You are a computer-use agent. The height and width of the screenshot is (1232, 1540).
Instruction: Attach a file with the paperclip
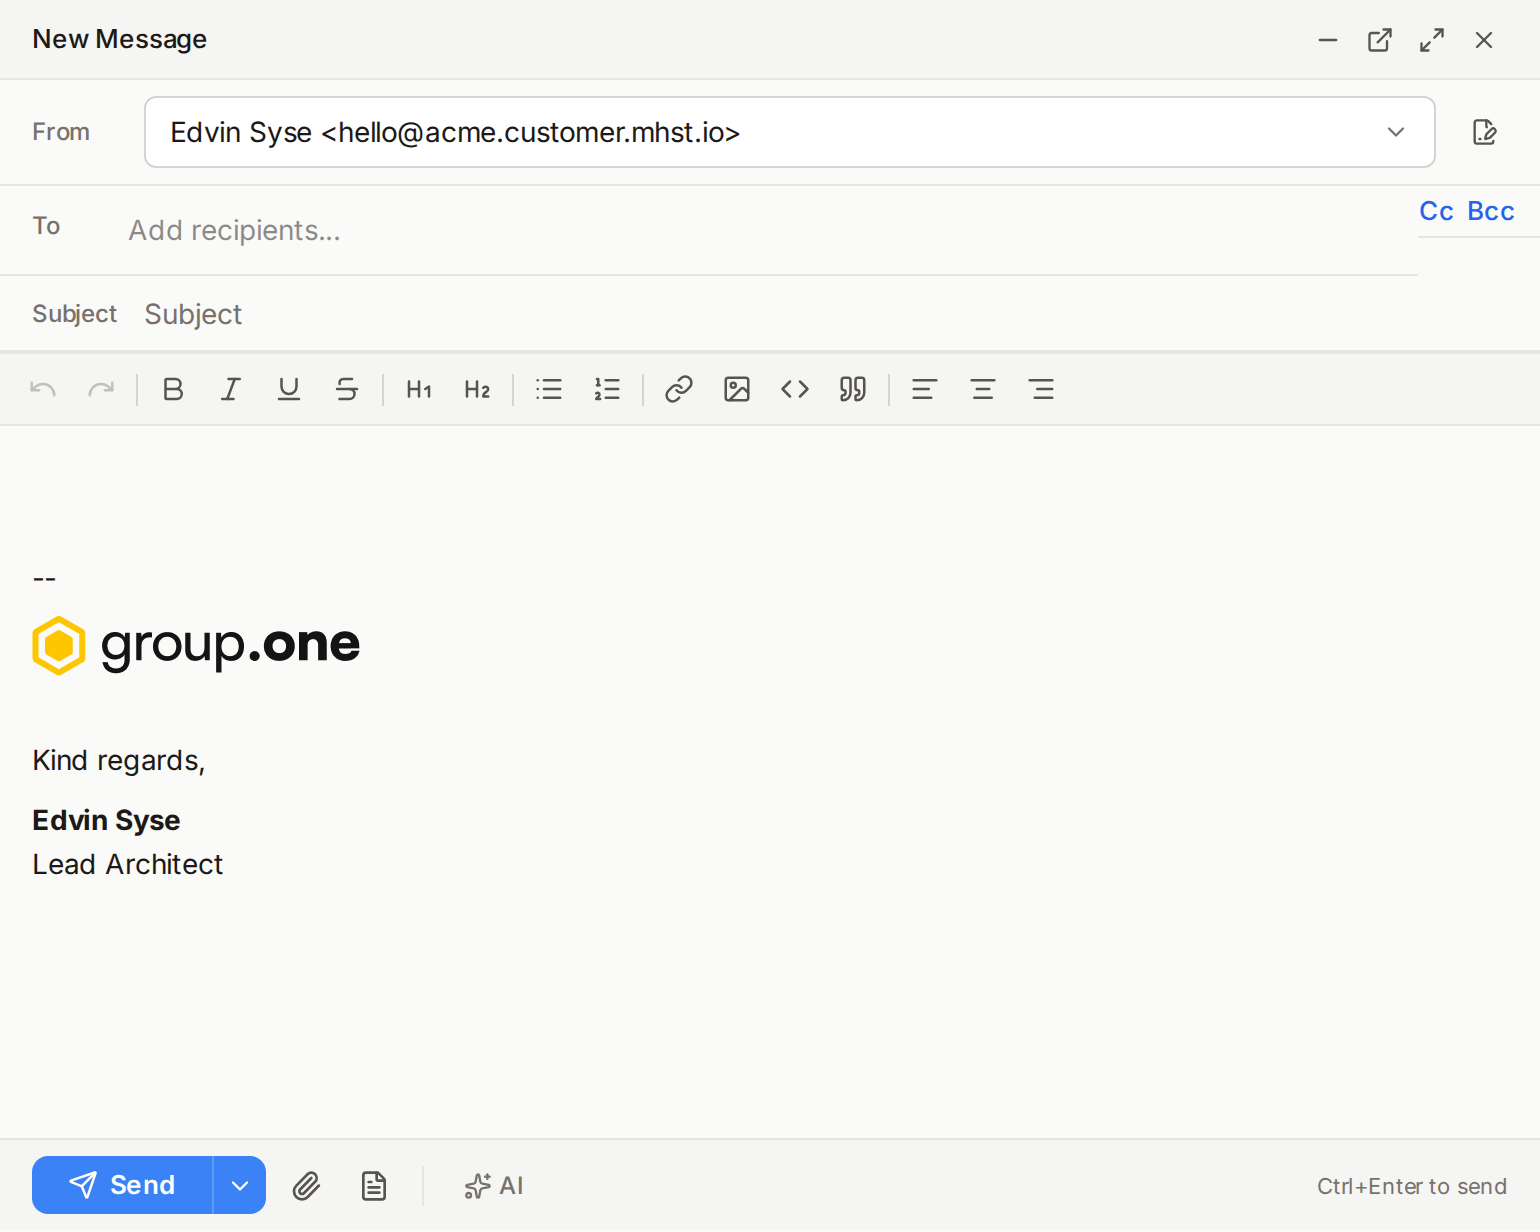tap(306, 1185)
